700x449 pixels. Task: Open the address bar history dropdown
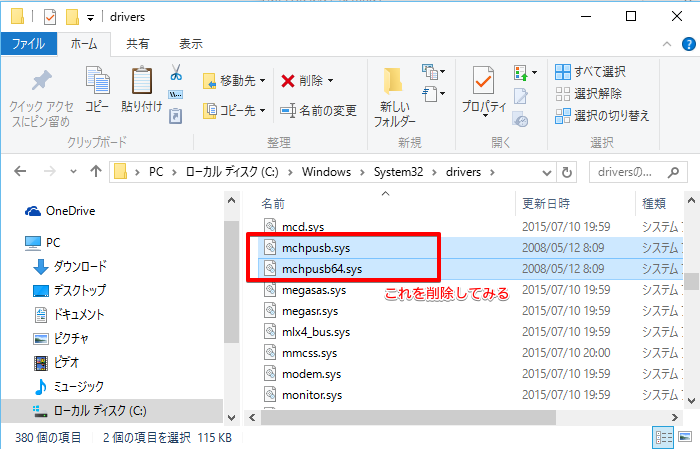click(546, 172)
